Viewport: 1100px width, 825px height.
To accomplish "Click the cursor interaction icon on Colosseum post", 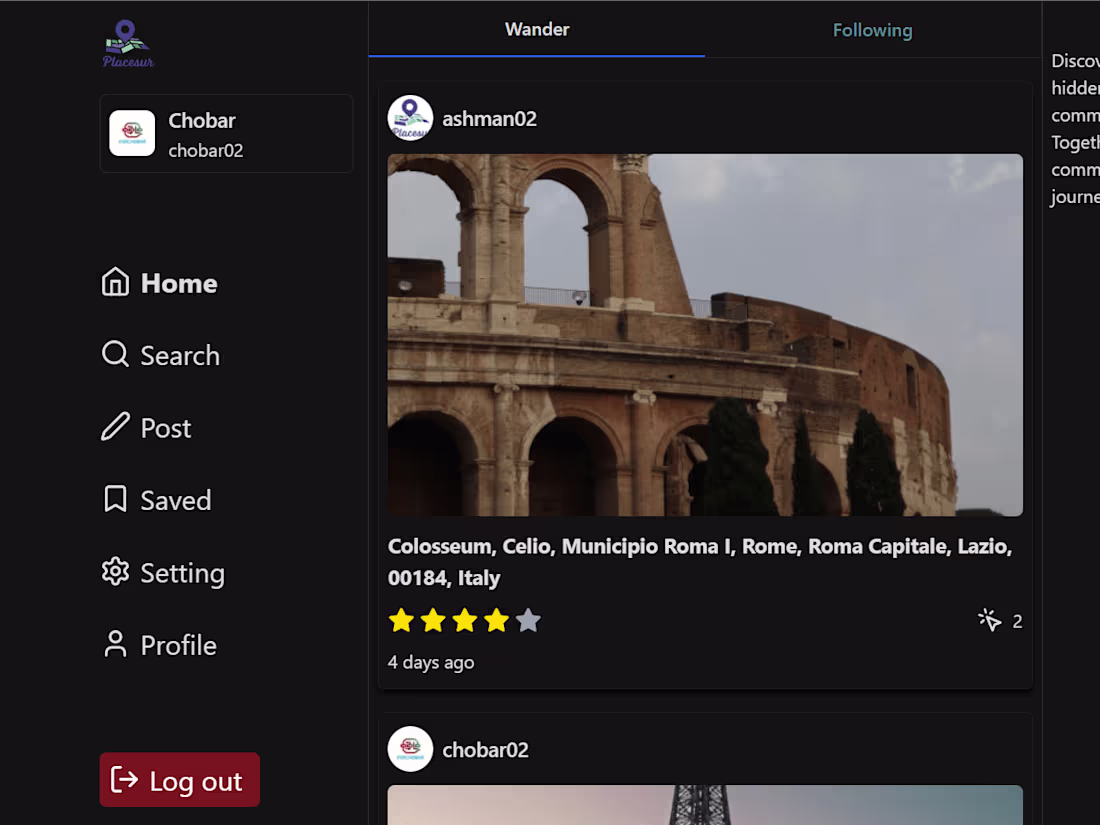I will pos(988,620).
